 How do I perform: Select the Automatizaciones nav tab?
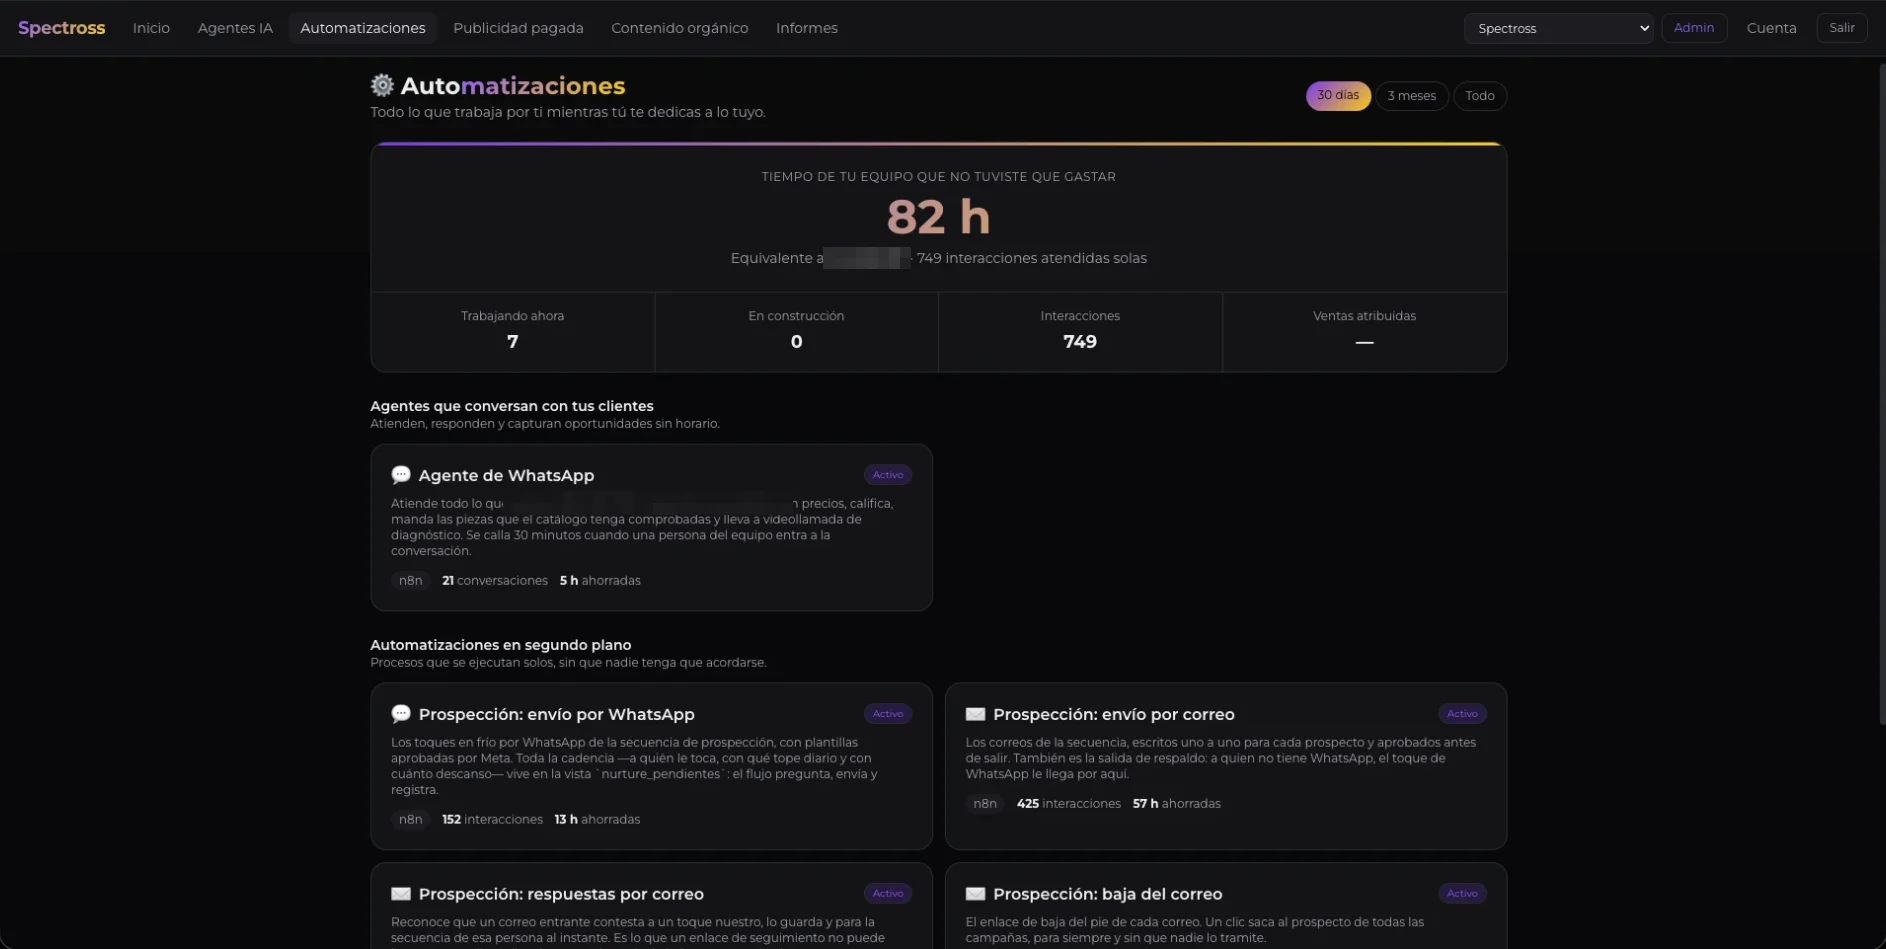click(x=363, y=28)
